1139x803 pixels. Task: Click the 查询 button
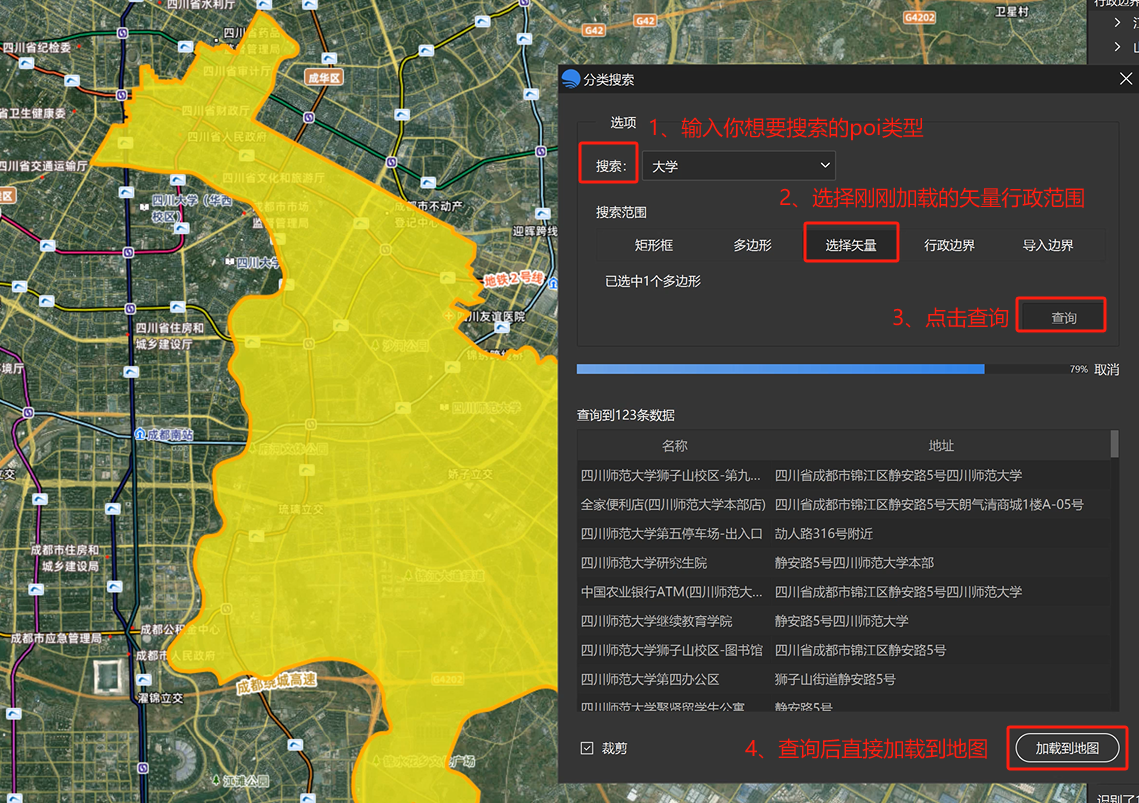1063,318
